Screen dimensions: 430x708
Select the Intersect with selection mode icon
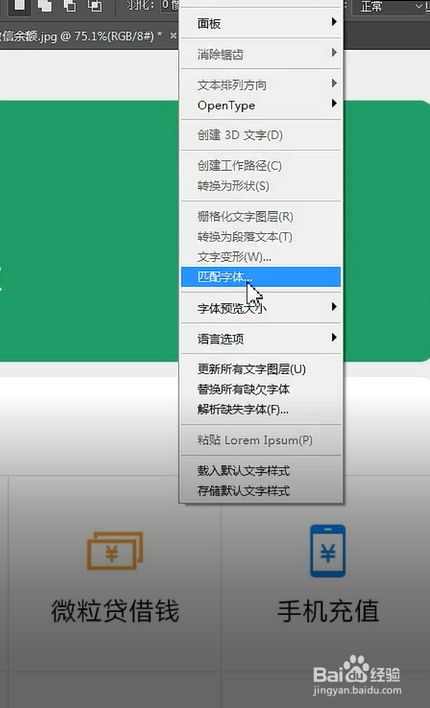(x=95, y=6)
